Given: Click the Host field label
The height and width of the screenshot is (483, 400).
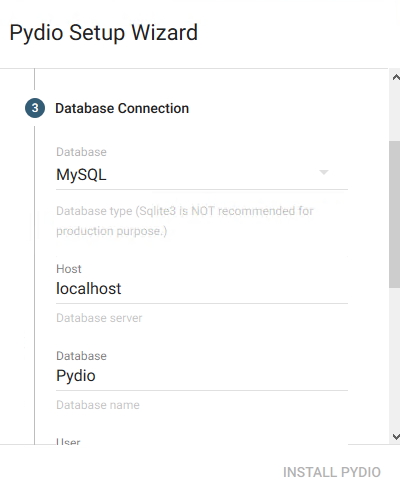Looking at the screenshot, I should click(69, 269).
